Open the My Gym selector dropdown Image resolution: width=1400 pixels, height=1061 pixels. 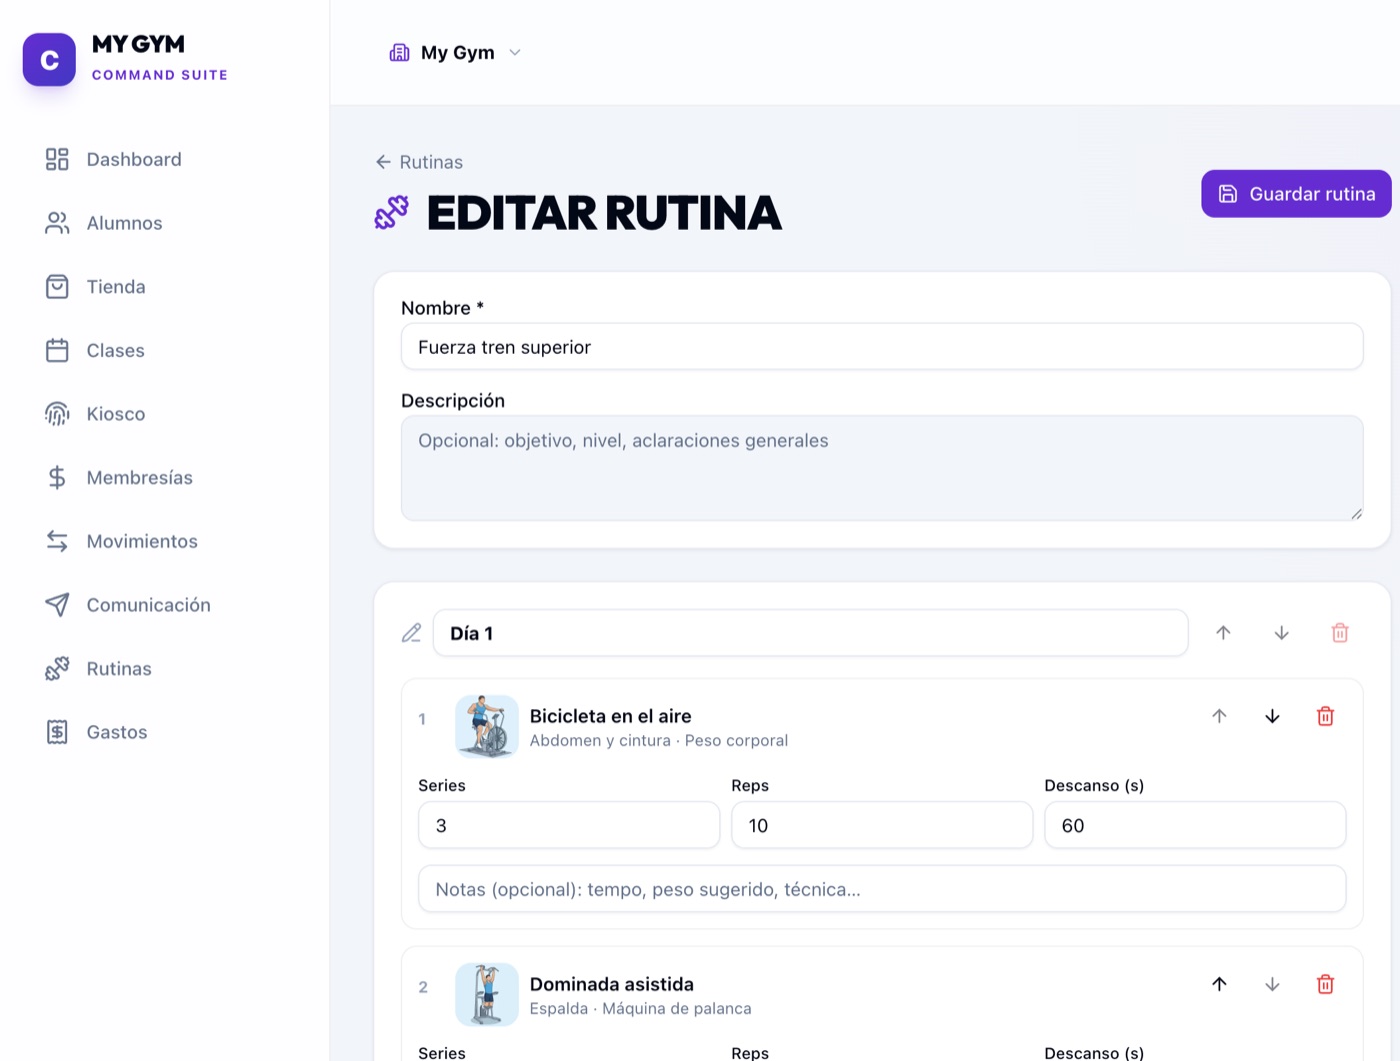click(456, 53)
